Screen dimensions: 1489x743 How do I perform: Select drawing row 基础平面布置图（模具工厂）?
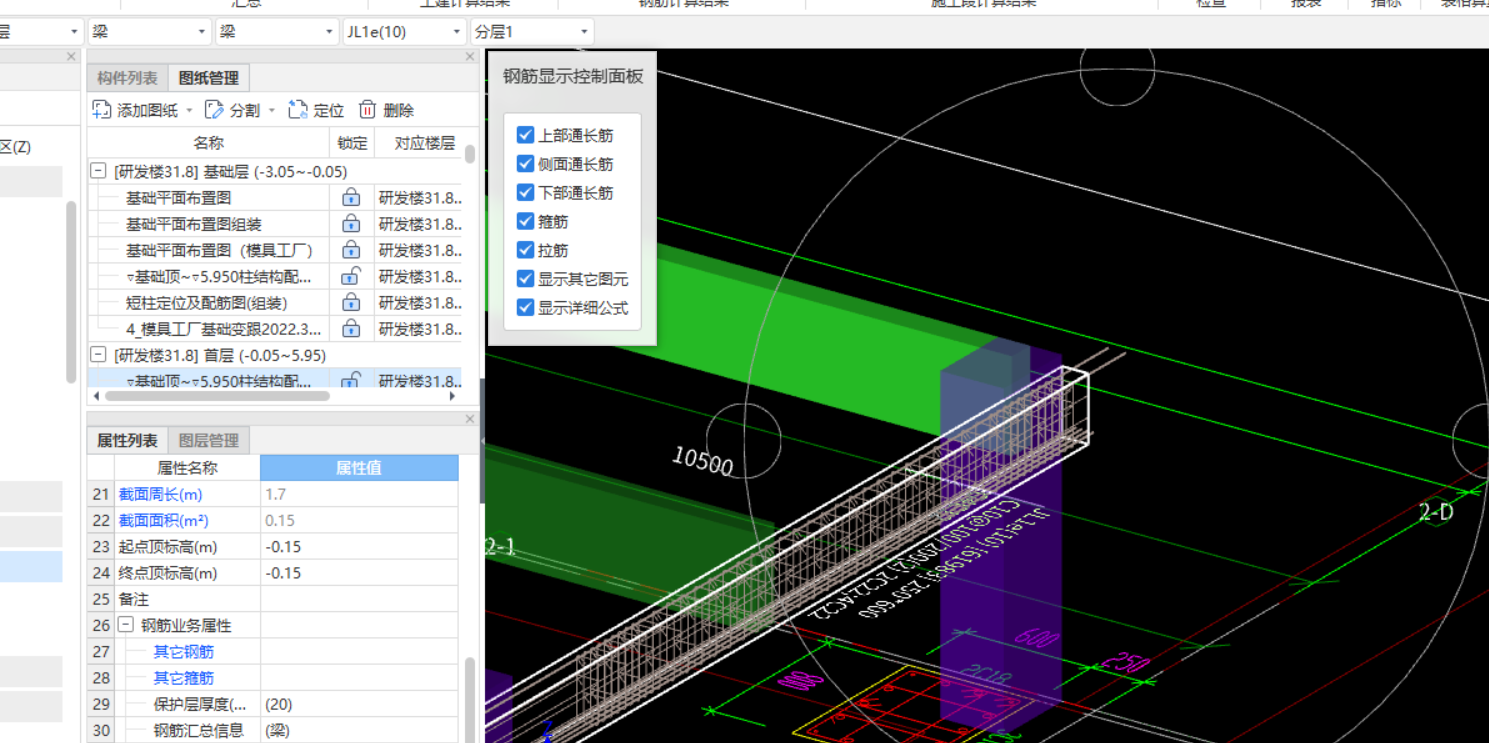[x=219, y=250]
